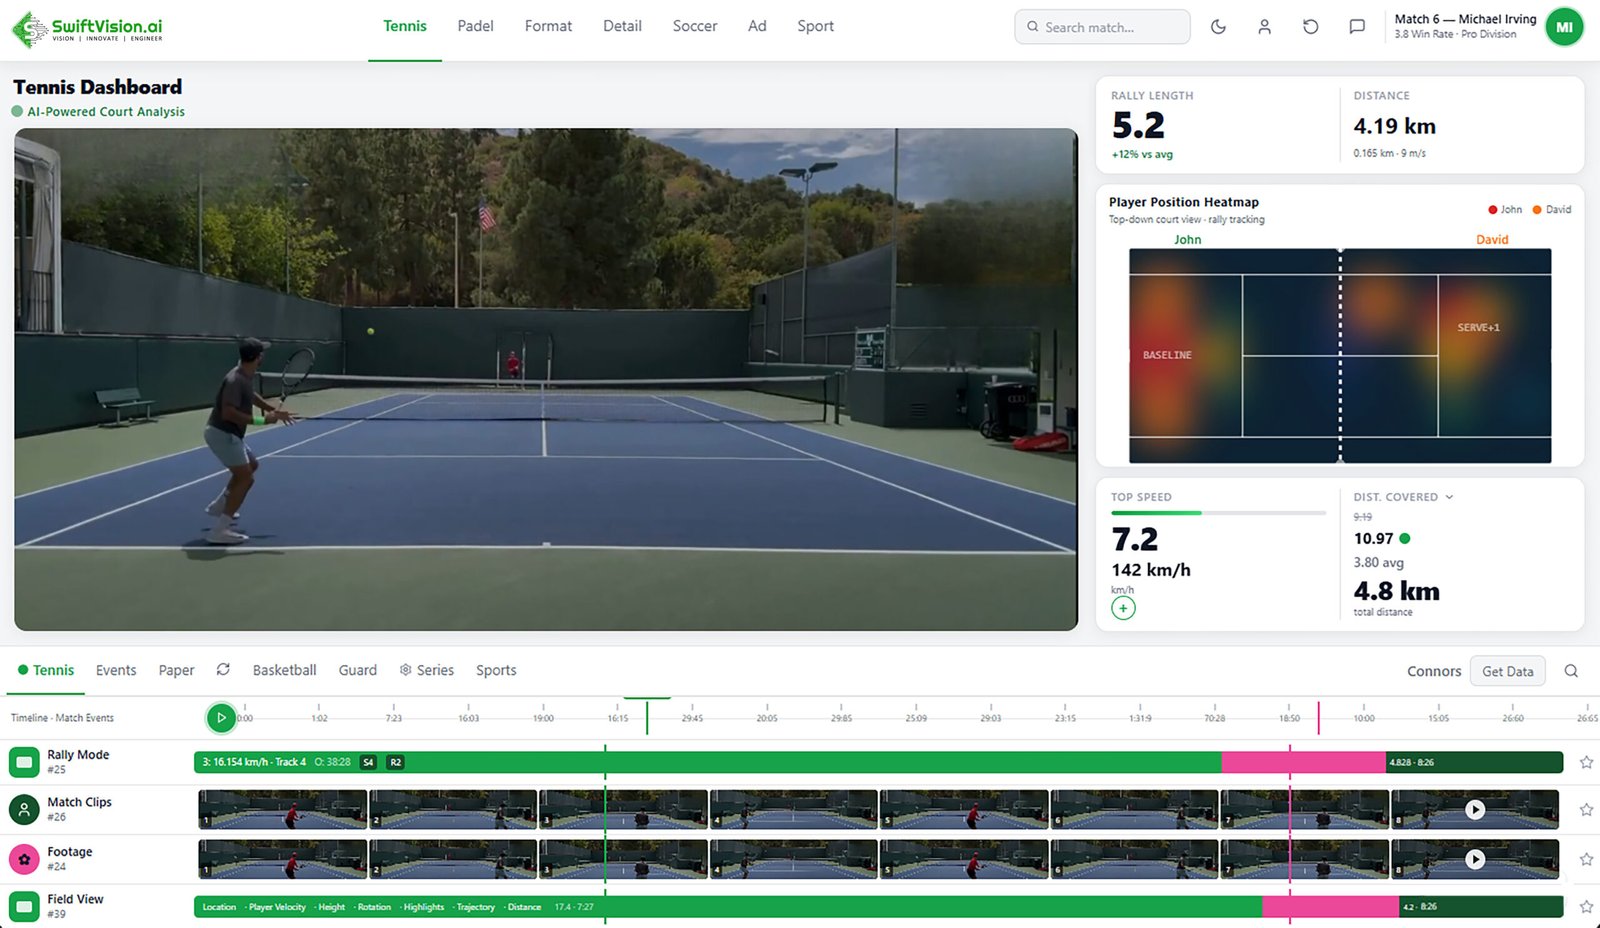The image size is (1600, 928).
Task: Click Player Velocity in Field View track
Action: 277,907
